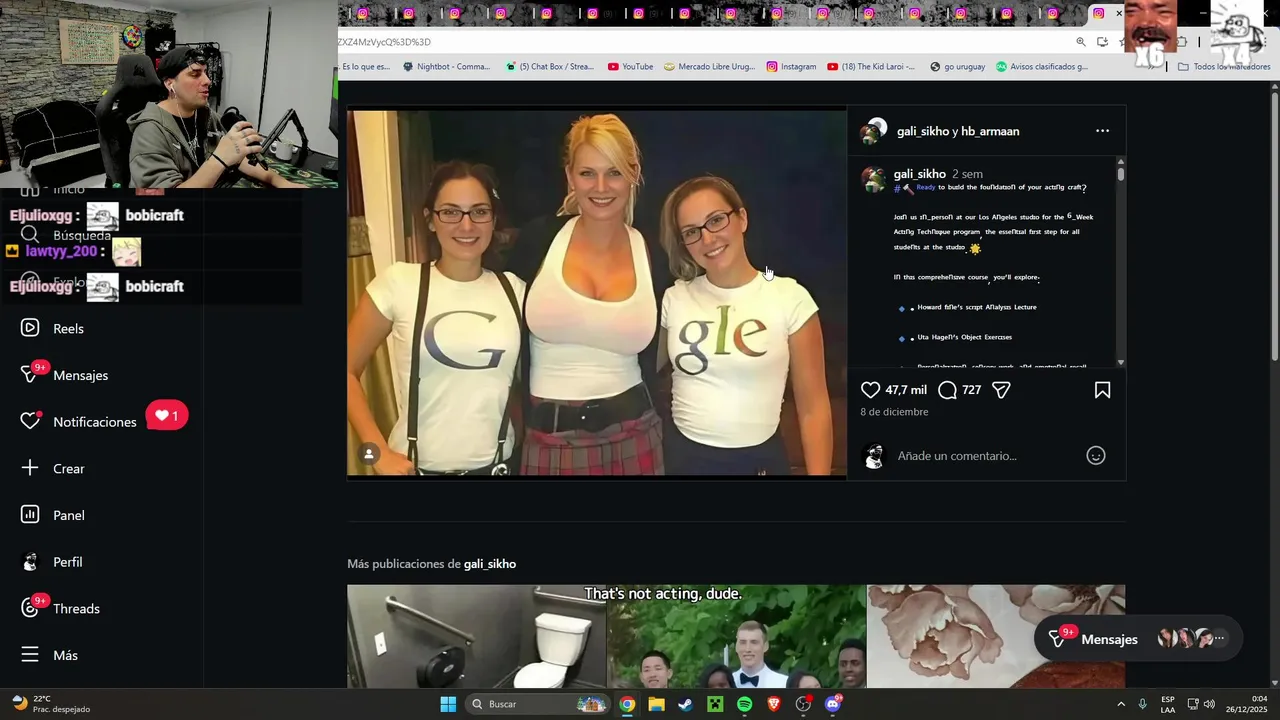The height and width of the screenshot is (720, 1280).
Task: Open the Nightbot bookmark
Action: 446,67
